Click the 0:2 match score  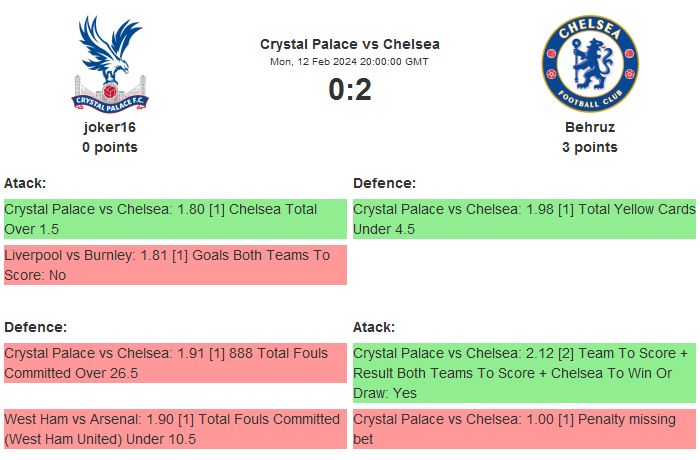pyautogui.click(x=349, y=90)
